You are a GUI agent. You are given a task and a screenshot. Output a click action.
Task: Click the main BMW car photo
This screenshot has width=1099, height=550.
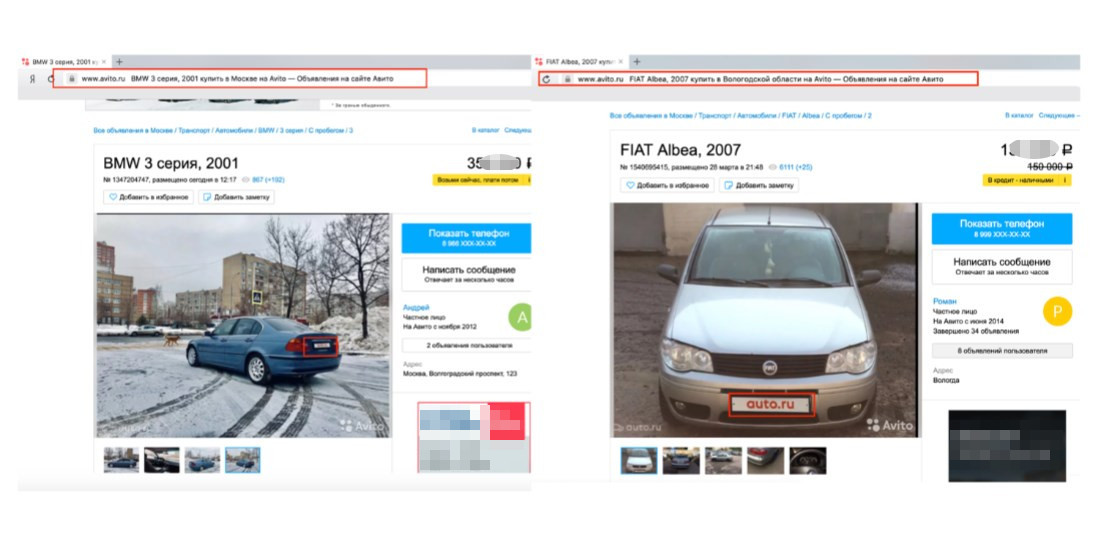243,326
